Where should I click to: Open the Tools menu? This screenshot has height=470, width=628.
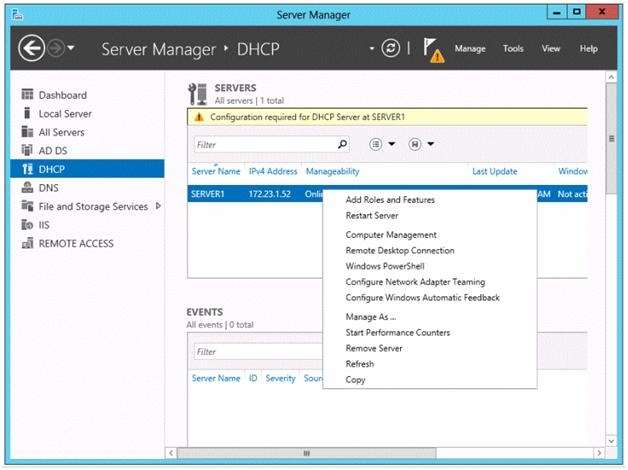point(513,48)
